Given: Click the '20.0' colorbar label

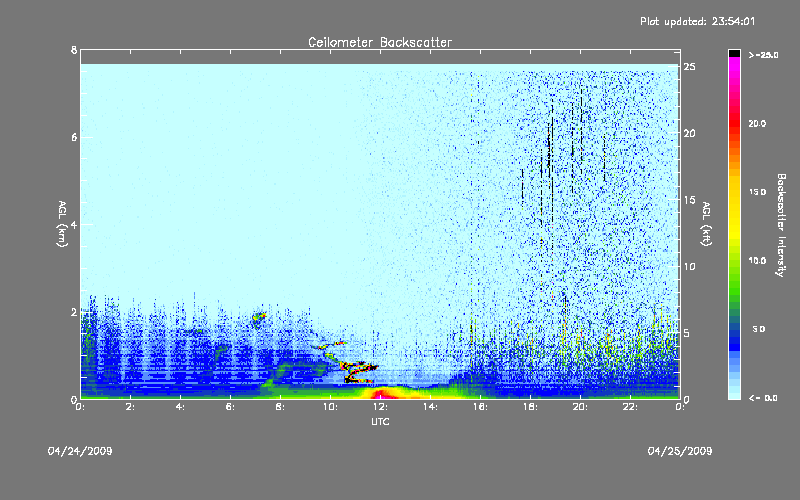Looking at the screenshot, I should coord(757,123).
